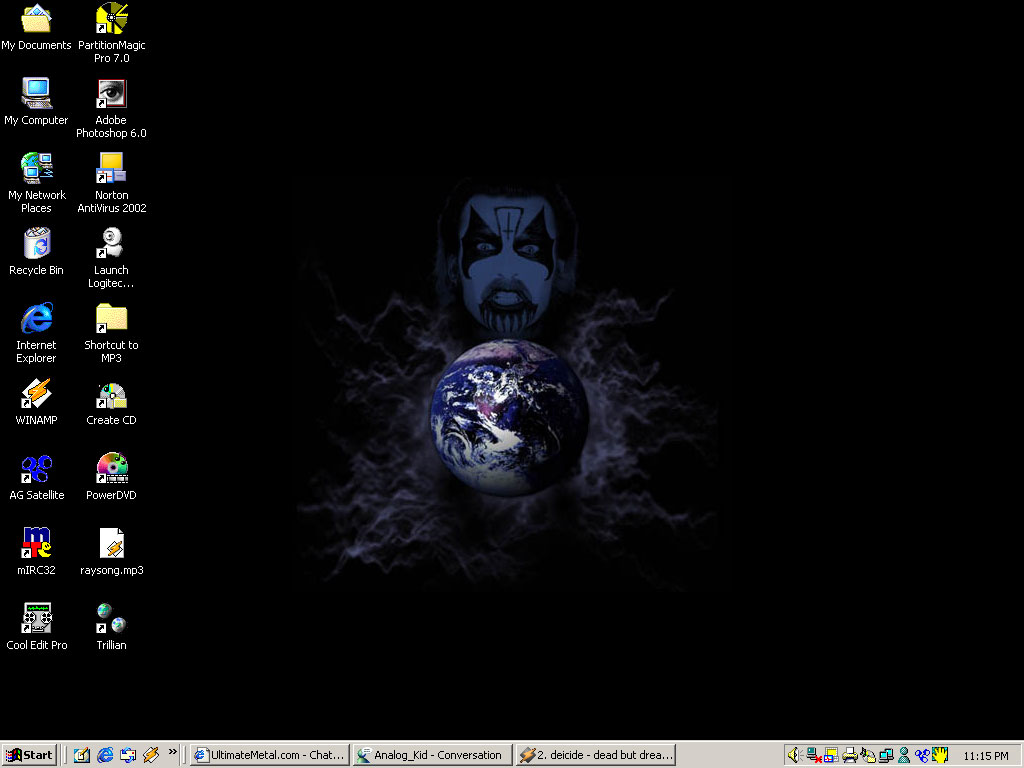Click the Create CD shortcut
This screenshot has width=1024, height=768.
point(112,402)
